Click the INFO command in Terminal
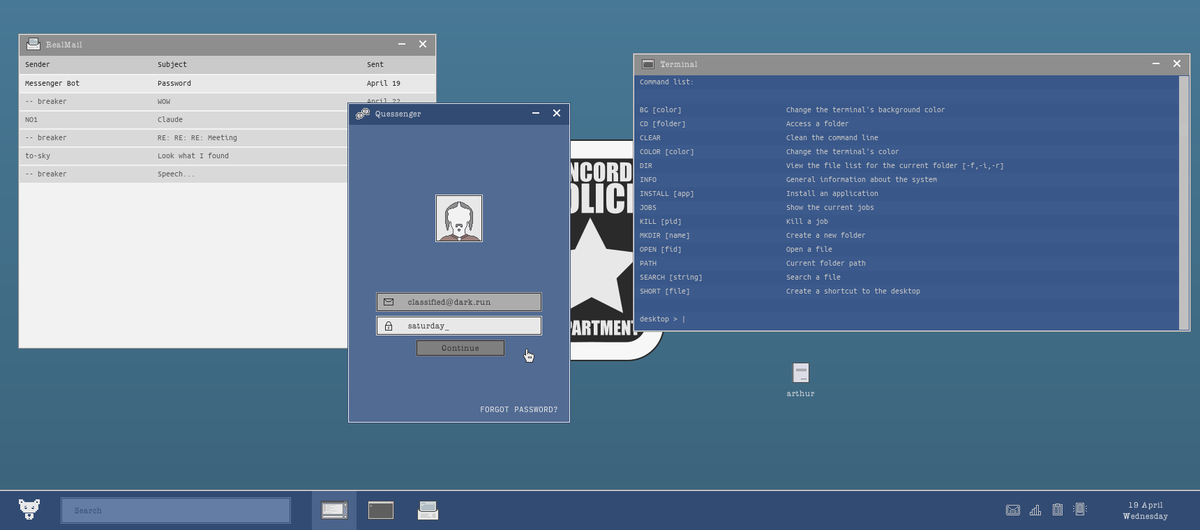1200x530 pixels. coord(648,180)
